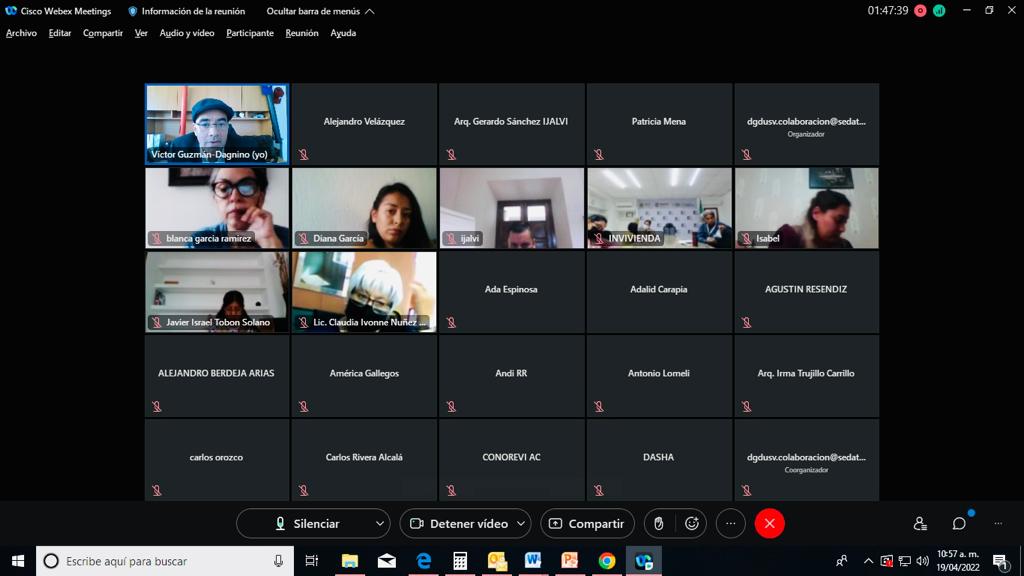Open the audio options arrow beside Silenciar
The height and width of the screenshot is (576, 1024).
pyautogui.click(x=379, y=524)
